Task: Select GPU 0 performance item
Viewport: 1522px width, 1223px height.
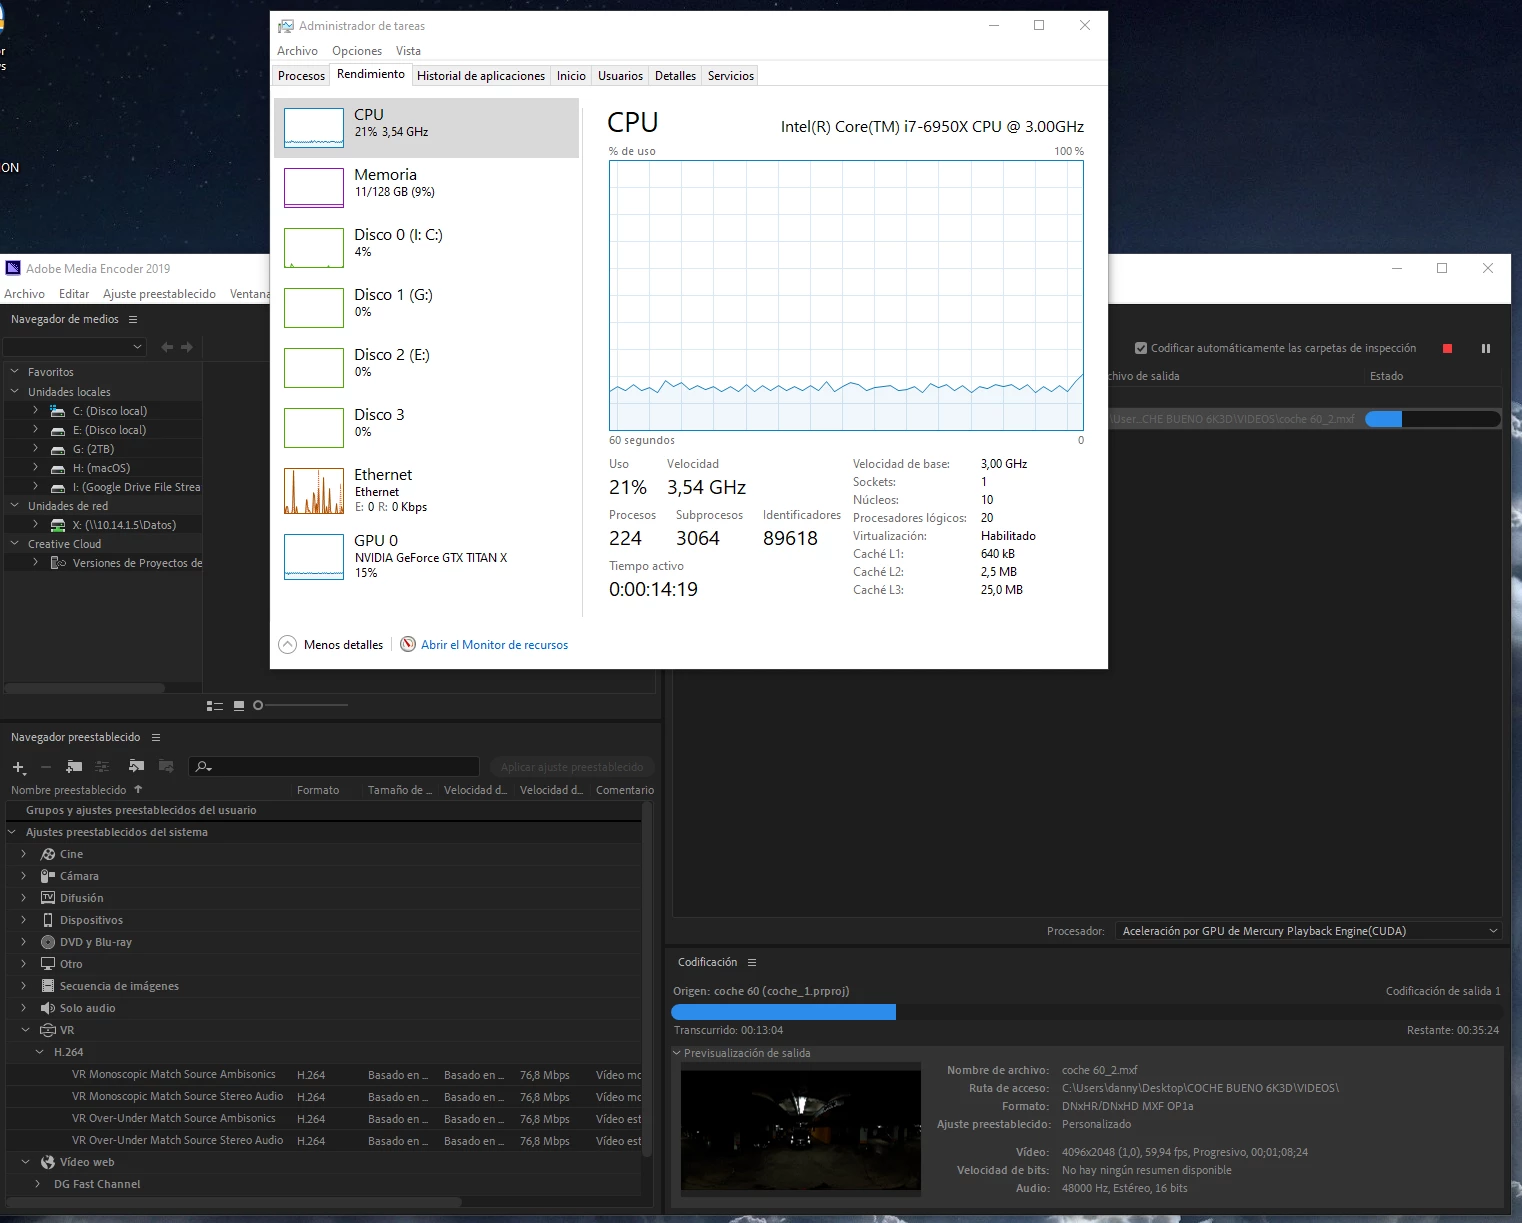Action: tap(427, 556)
